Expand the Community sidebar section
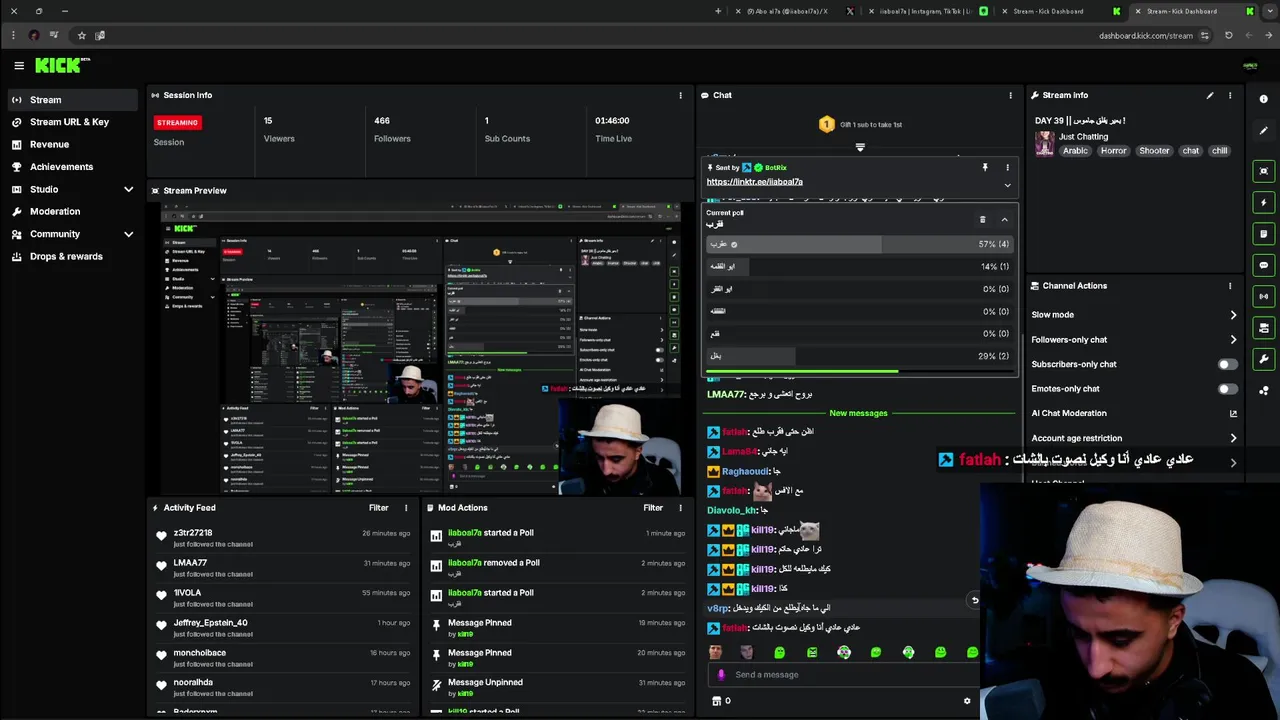This screenshot has width=1280, height=720. tap(128, 234)
